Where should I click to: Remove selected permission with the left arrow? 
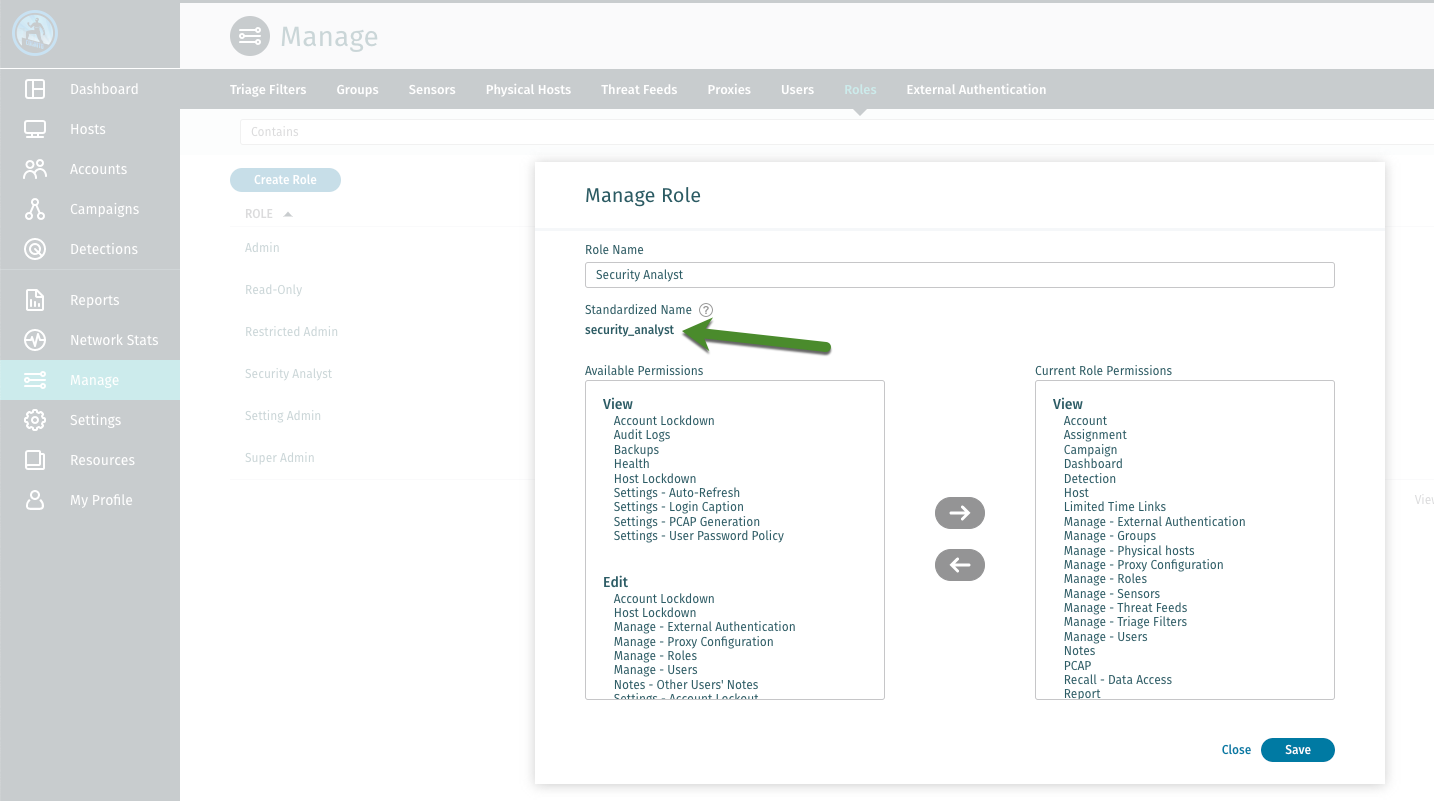pyautogui.click(x=959, y=565)
